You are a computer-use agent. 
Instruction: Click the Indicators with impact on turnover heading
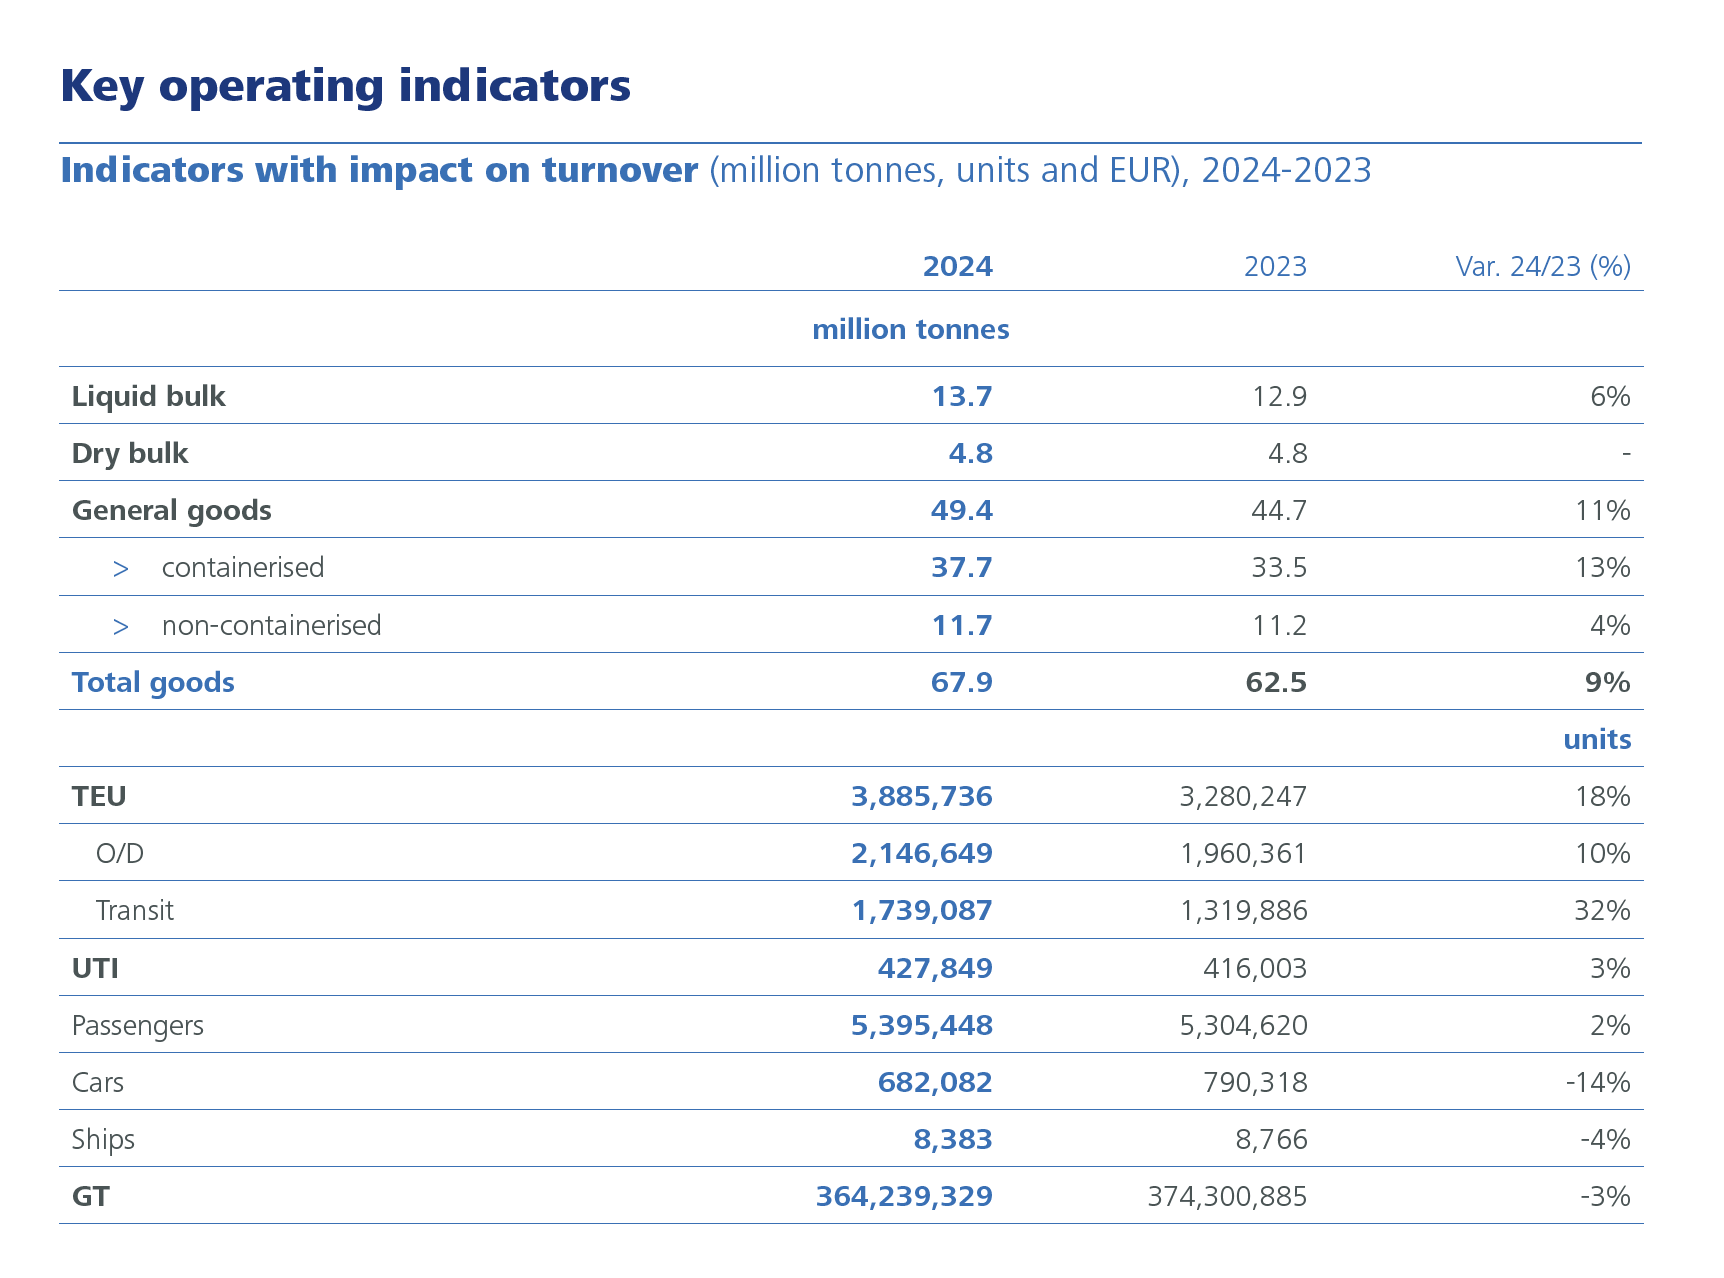(x=378, y=170)
